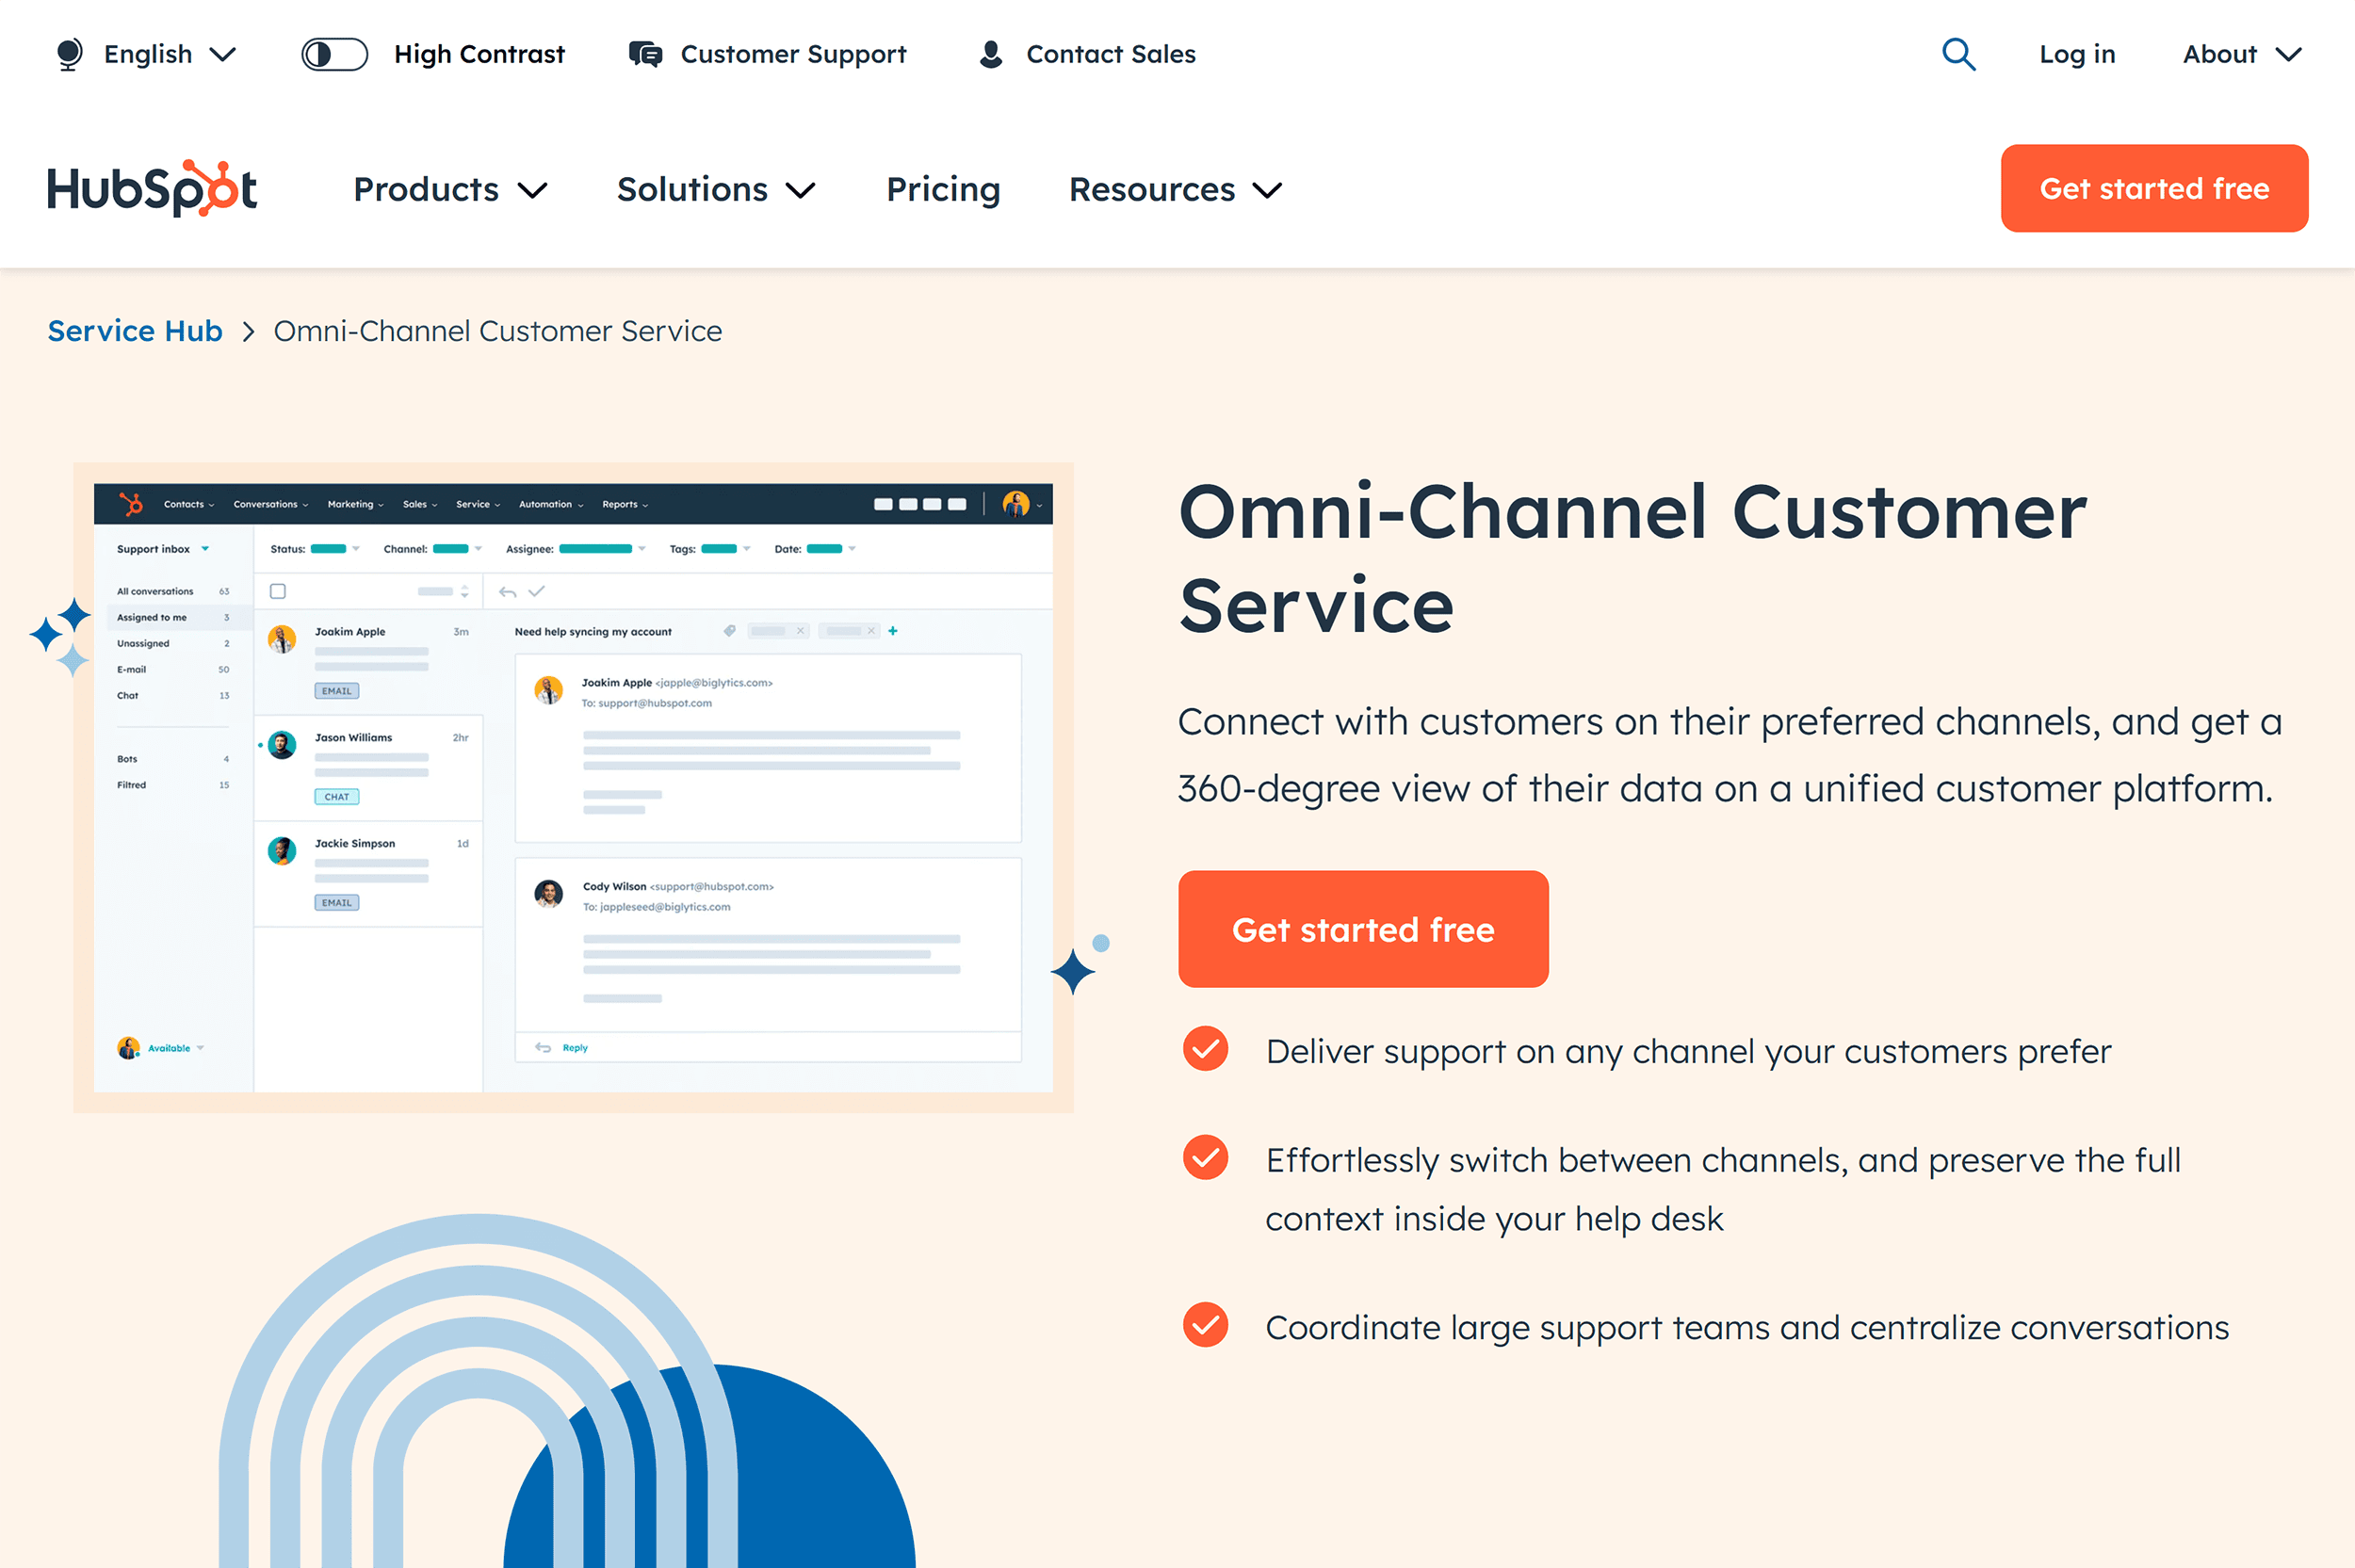
Task: Click the "High Contrast" label text
Action: pos(479,54)
